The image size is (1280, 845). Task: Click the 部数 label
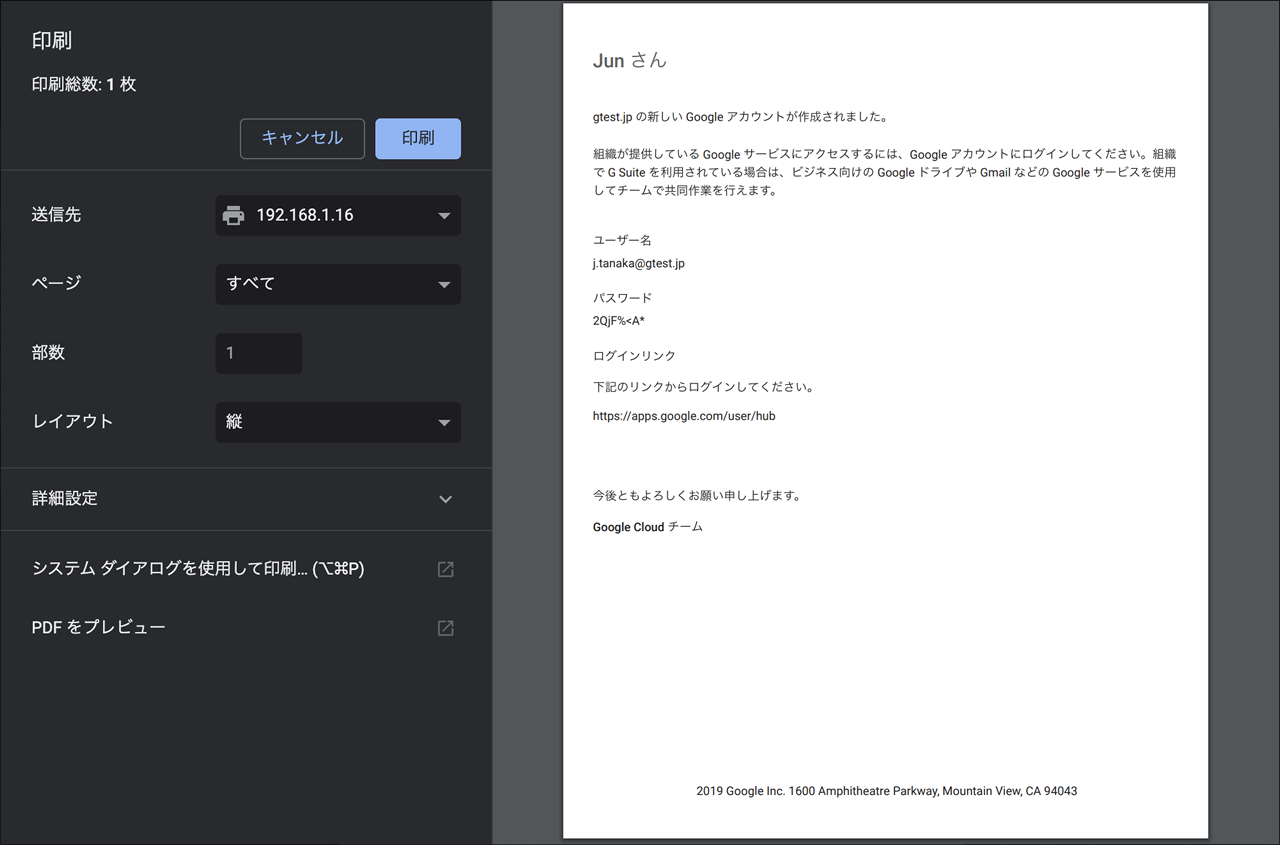(x=48, y=352)
